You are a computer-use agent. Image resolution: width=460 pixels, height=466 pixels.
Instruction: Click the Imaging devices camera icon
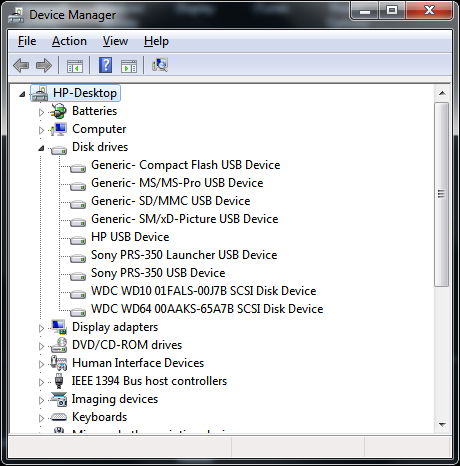click(59, 399)
